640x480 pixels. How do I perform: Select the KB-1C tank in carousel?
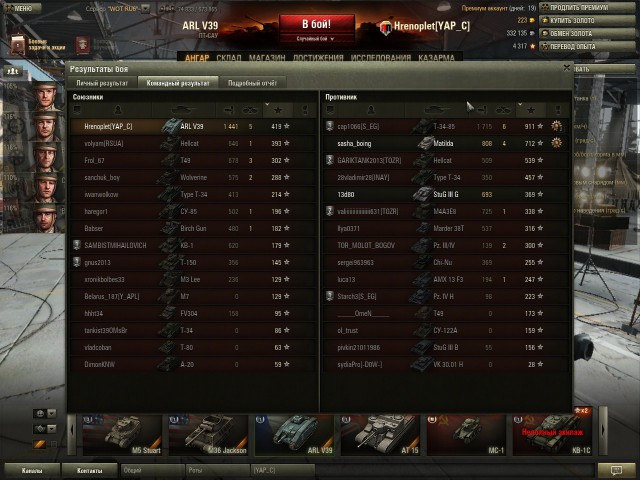click(552, 431)
